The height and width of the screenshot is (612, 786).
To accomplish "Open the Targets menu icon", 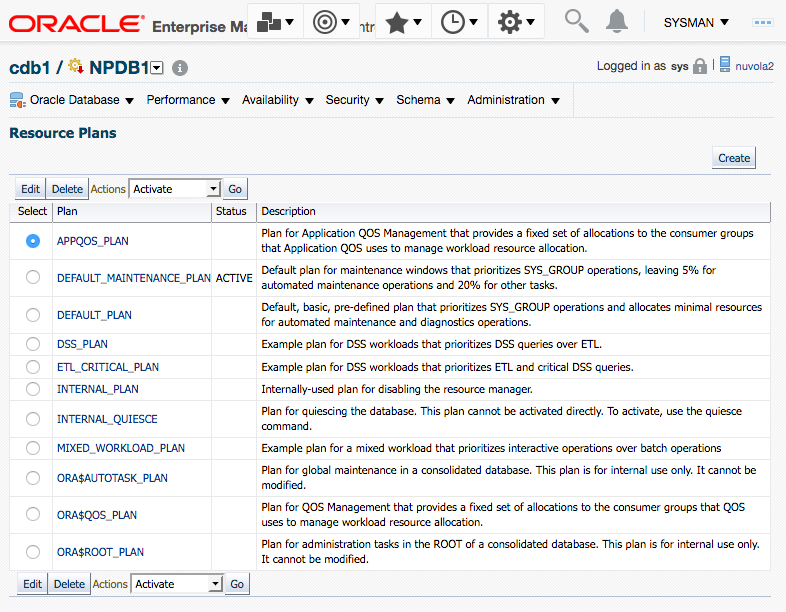I will tap(331, 22).
